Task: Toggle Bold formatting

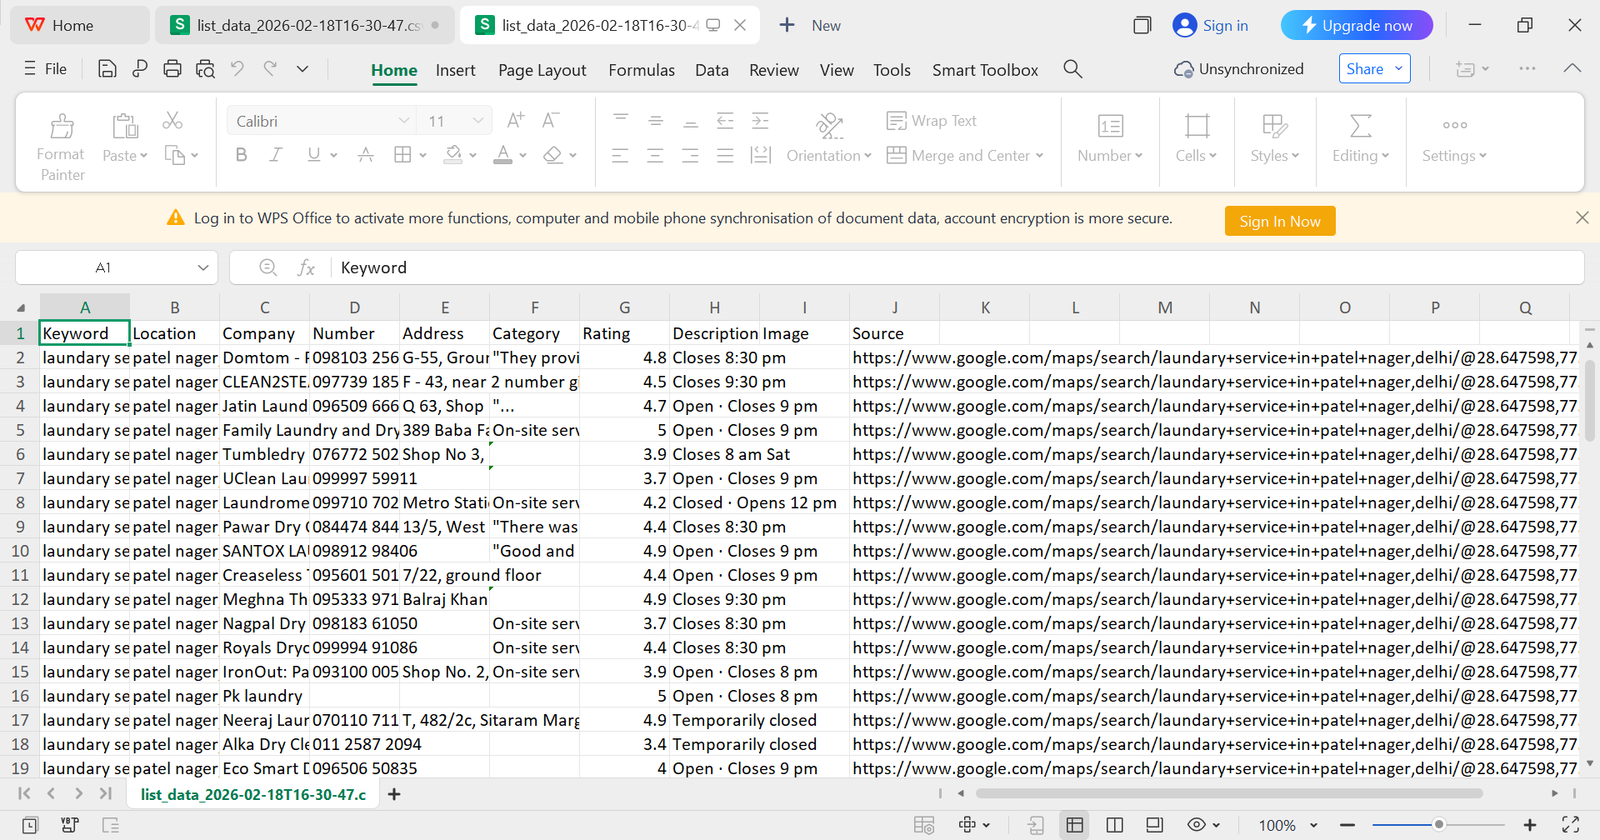Action: pyautogui.click(x=241, y=155)
